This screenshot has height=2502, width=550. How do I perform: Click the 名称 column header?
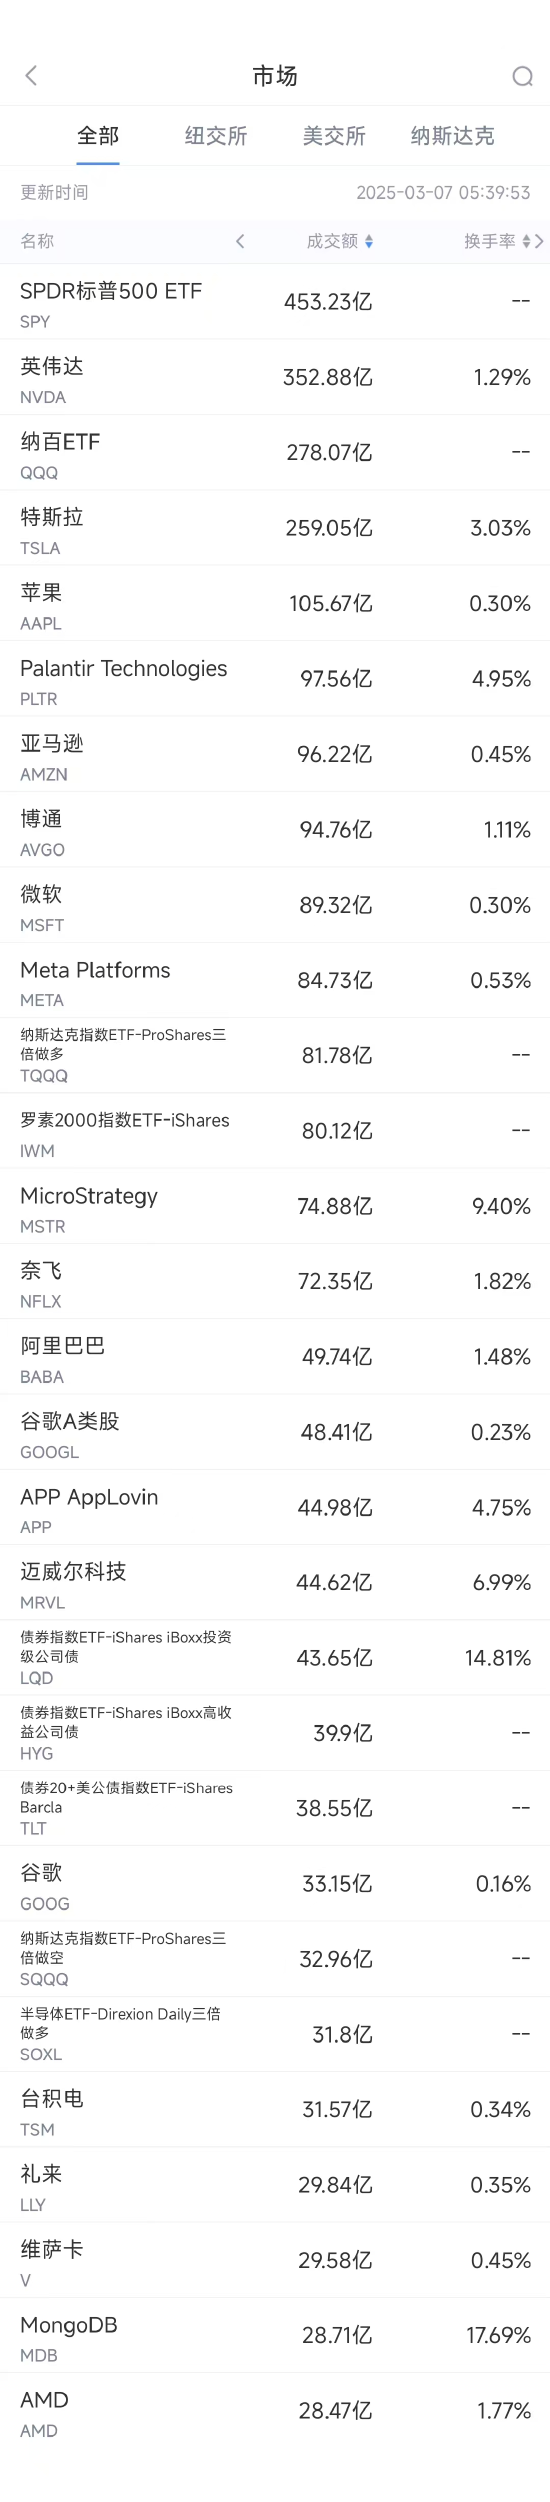tap(37, 241)
